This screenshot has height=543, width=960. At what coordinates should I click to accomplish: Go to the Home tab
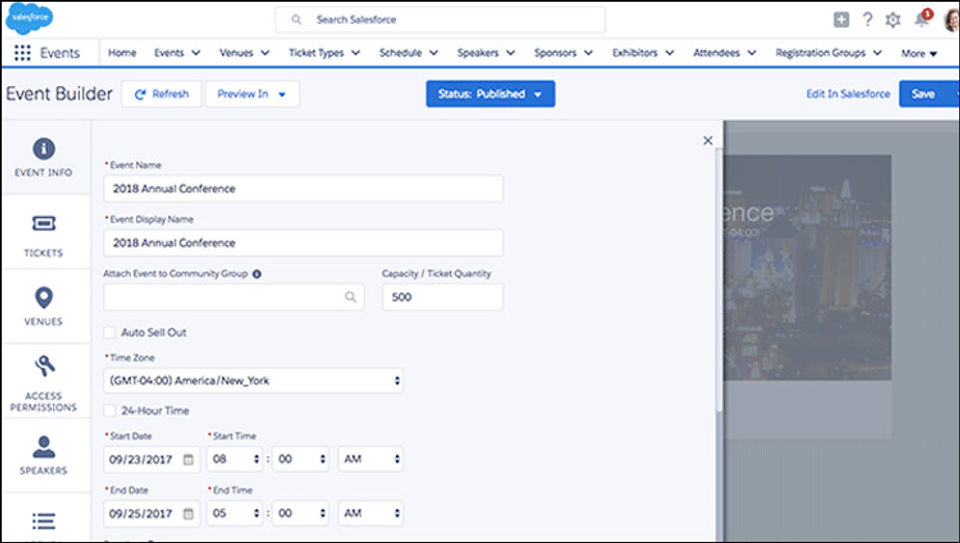(x=122, y=53)
